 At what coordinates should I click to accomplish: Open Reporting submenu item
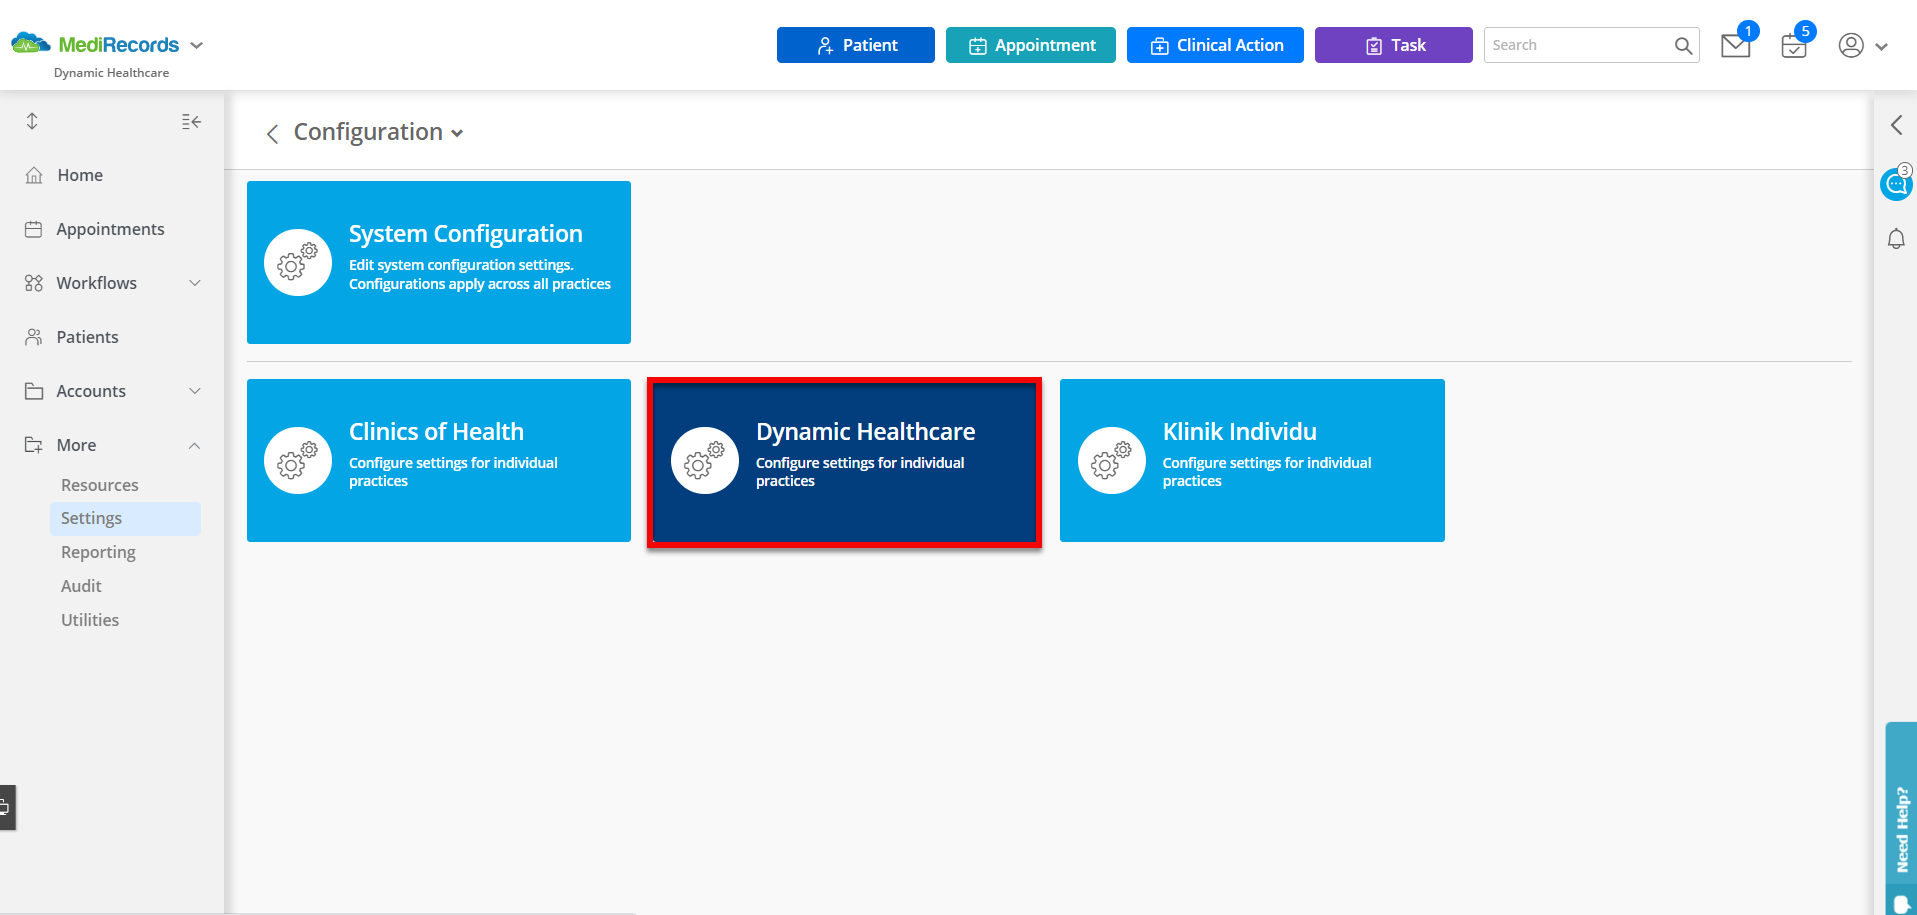click(x=98, y=552)
